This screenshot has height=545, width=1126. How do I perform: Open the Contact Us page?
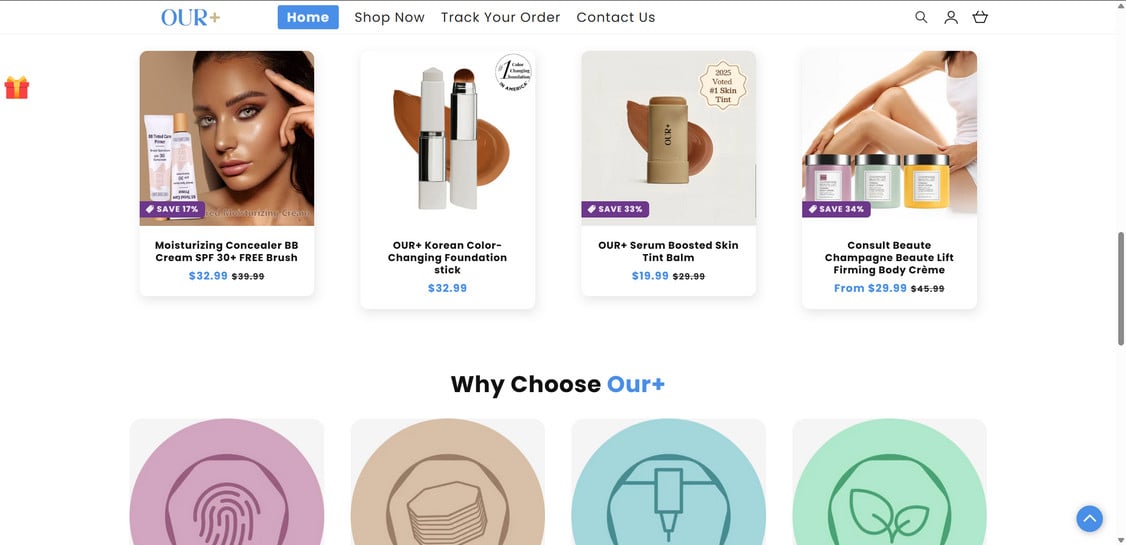click(x=616, y=17)
